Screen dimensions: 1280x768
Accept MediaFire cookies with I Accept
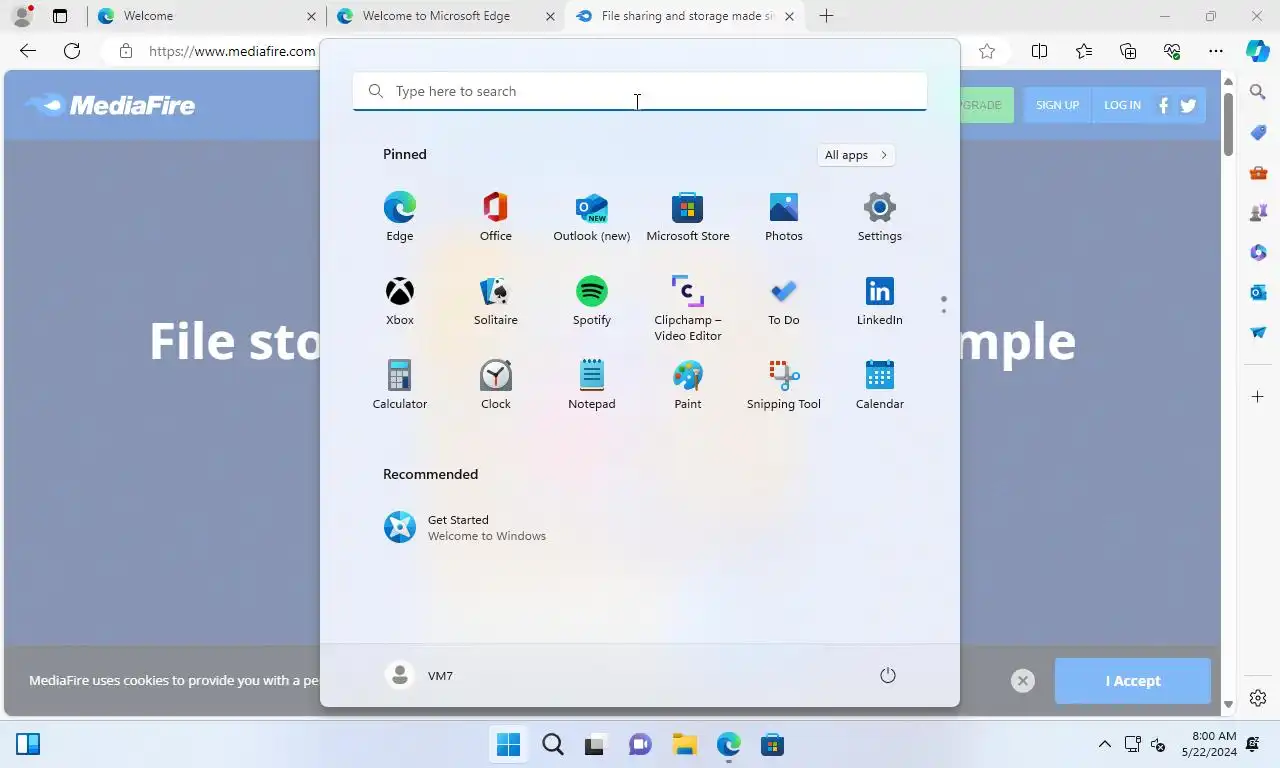pos(1133,681)
